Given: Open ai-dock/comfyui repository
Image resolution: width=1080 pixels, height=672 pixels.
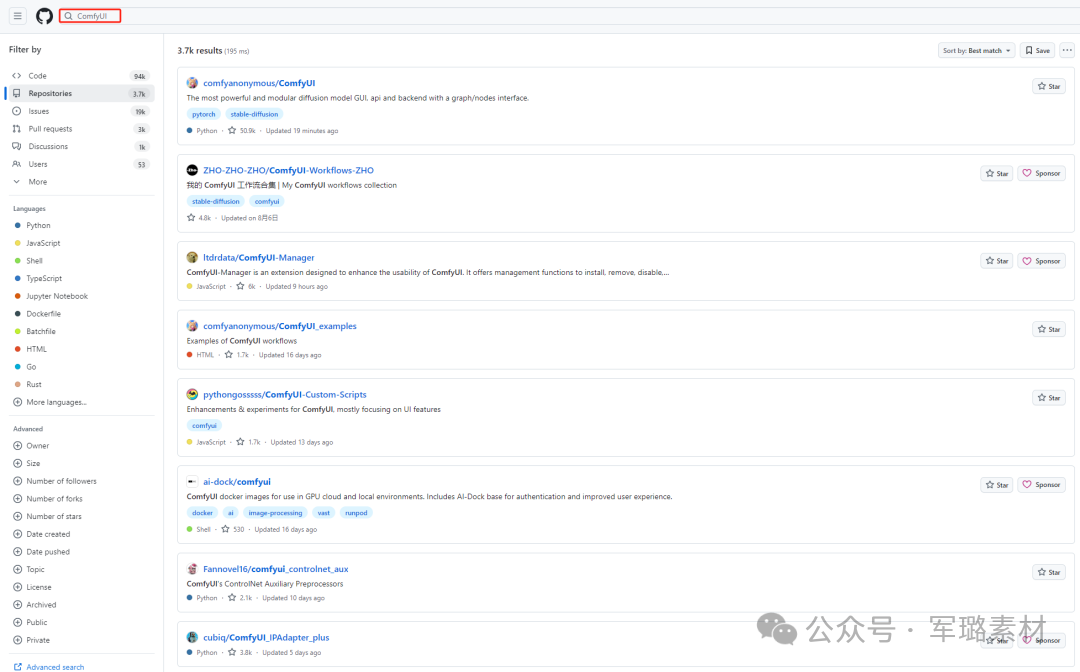Looking at the screenshot, I should (237, 482).
